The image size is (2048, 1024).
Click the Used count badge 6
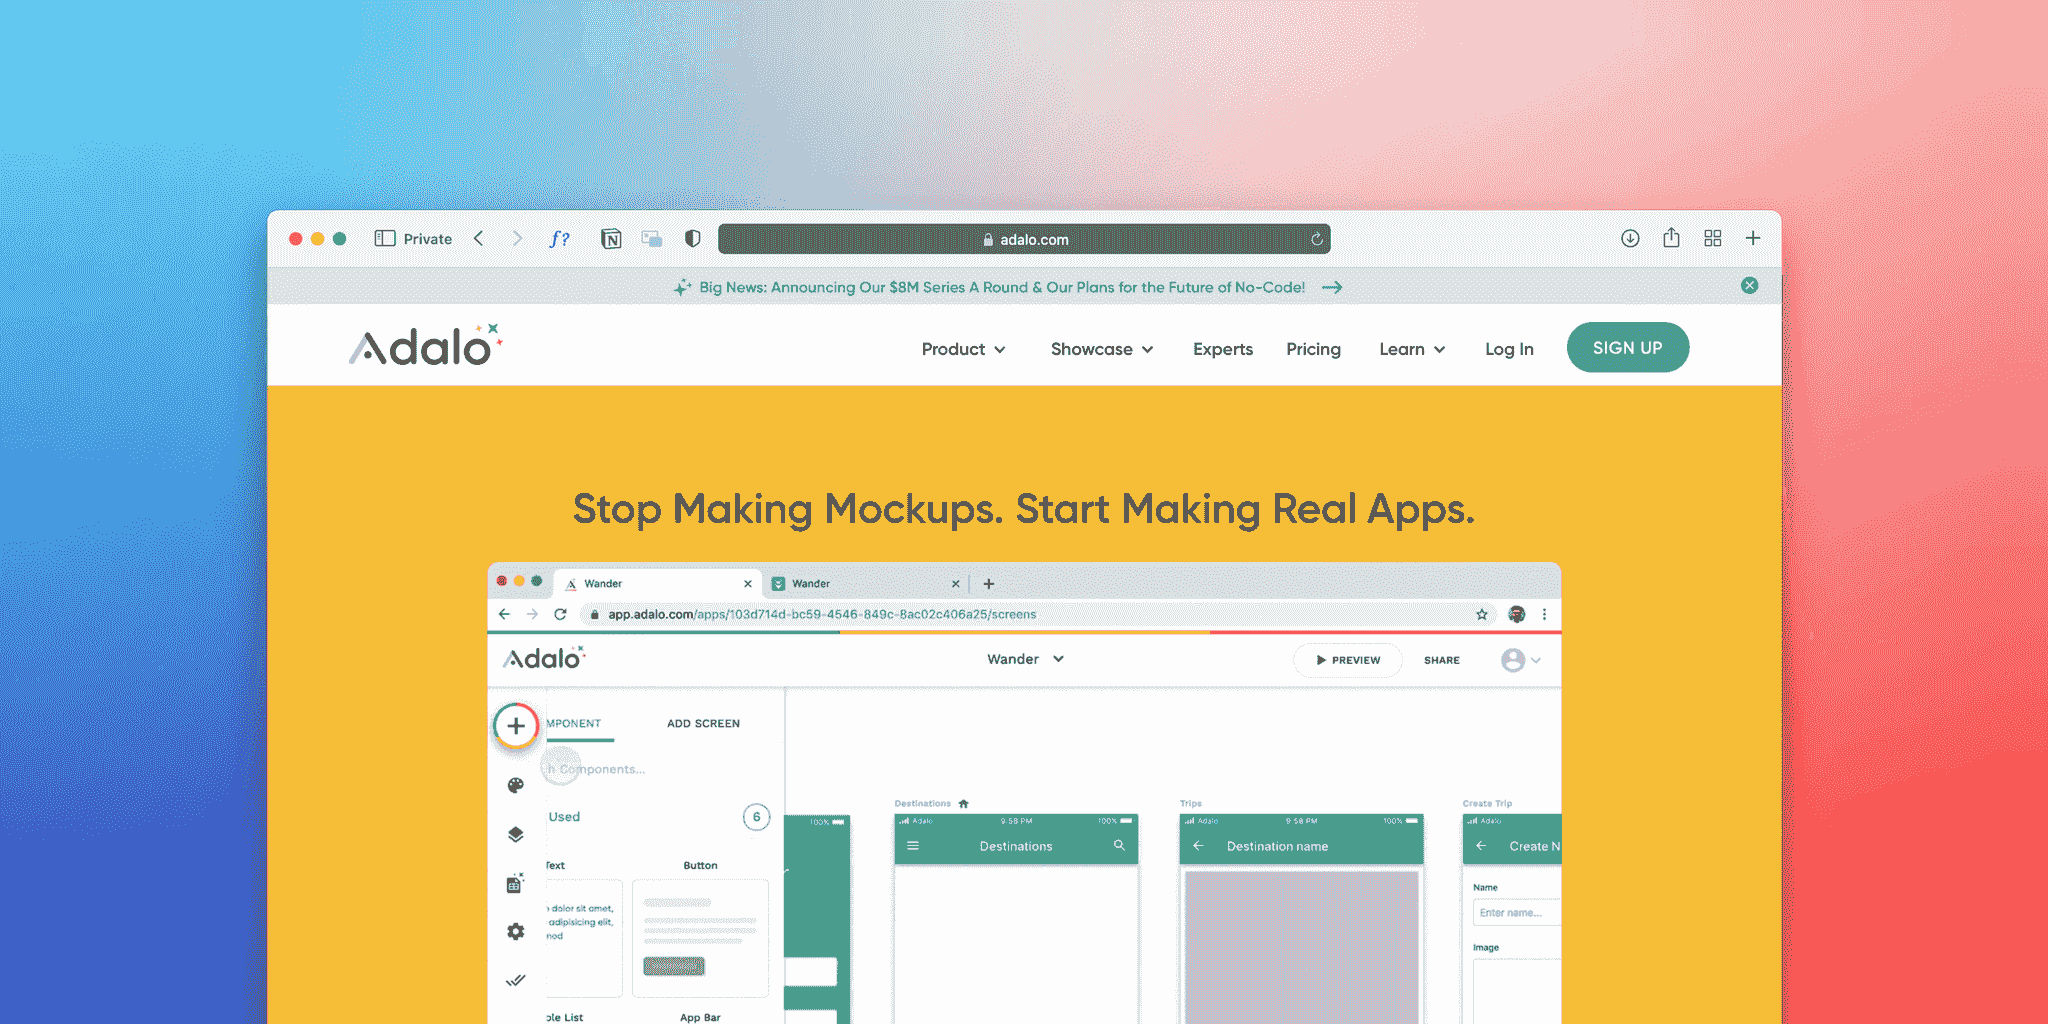[756, 817]
